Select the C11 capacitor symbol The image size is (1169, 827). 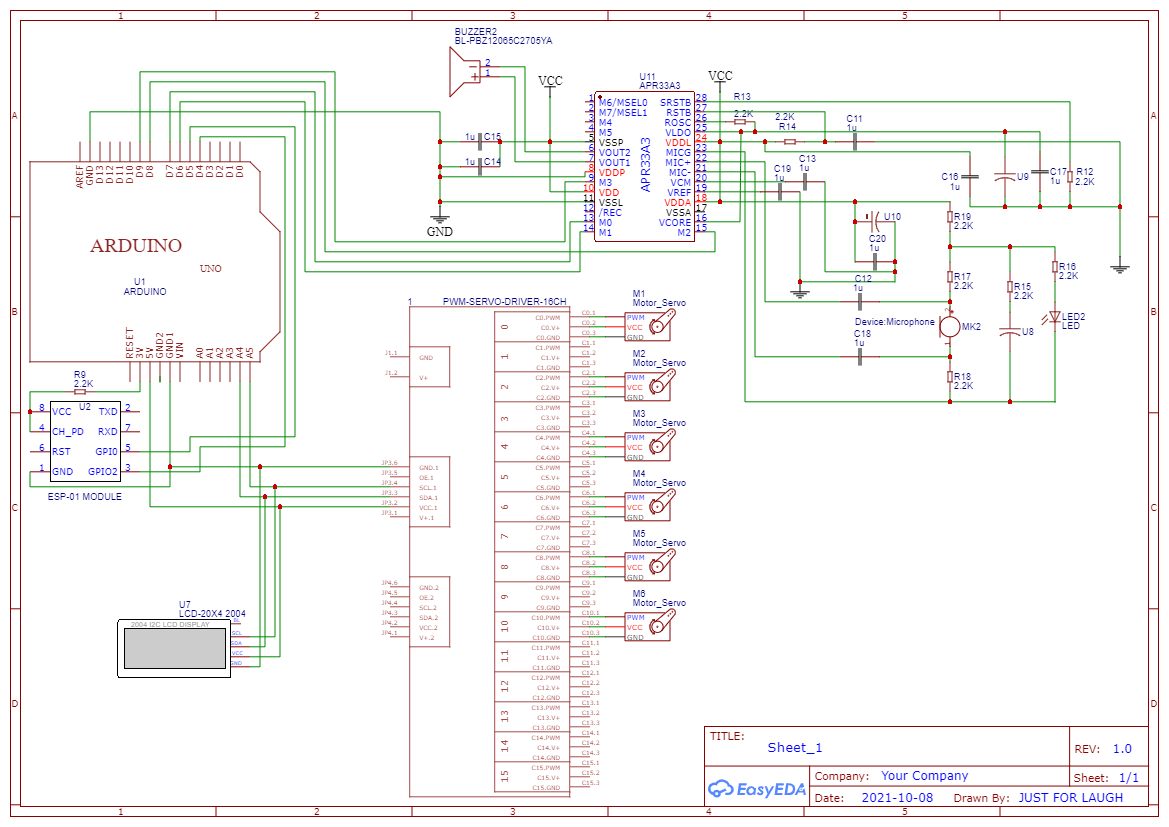pyautogui.click(x=854, y=142)
